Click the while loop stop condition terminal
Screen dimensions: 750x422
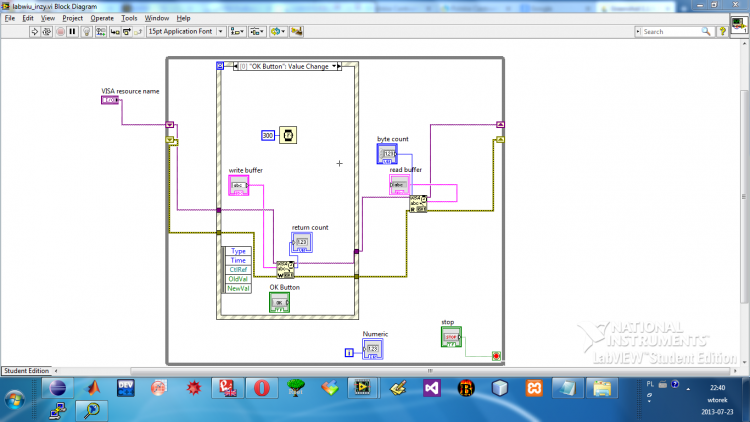[496, 356]
